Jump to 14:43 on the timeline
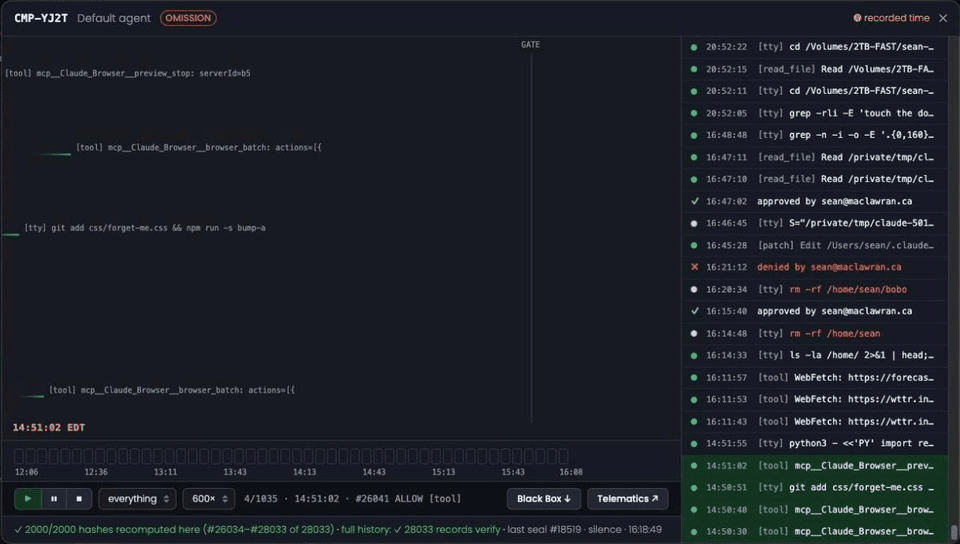This screenshot has width=960, height=544. click(374, 472)
